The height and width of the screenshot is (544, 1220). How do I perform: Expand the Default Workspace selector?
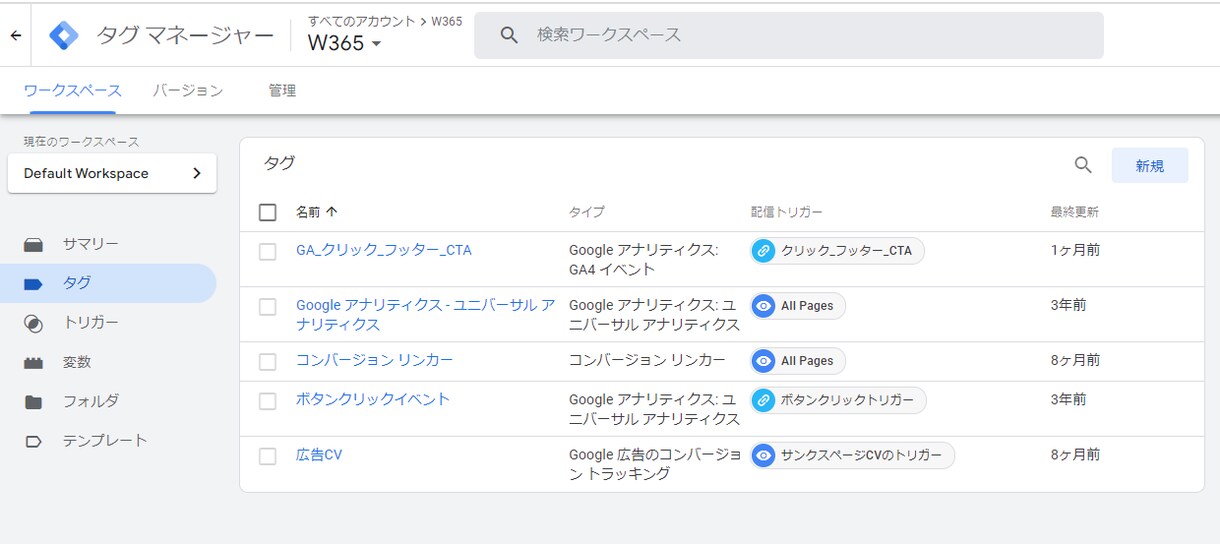coord(112,173)
